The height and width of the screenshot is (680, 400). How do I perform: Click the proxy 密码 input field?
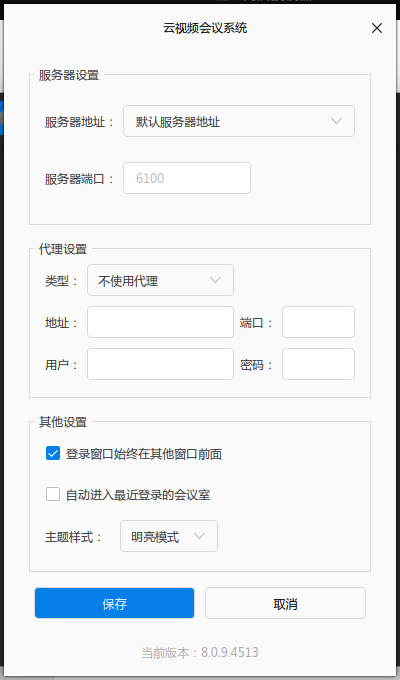(318, 364)
